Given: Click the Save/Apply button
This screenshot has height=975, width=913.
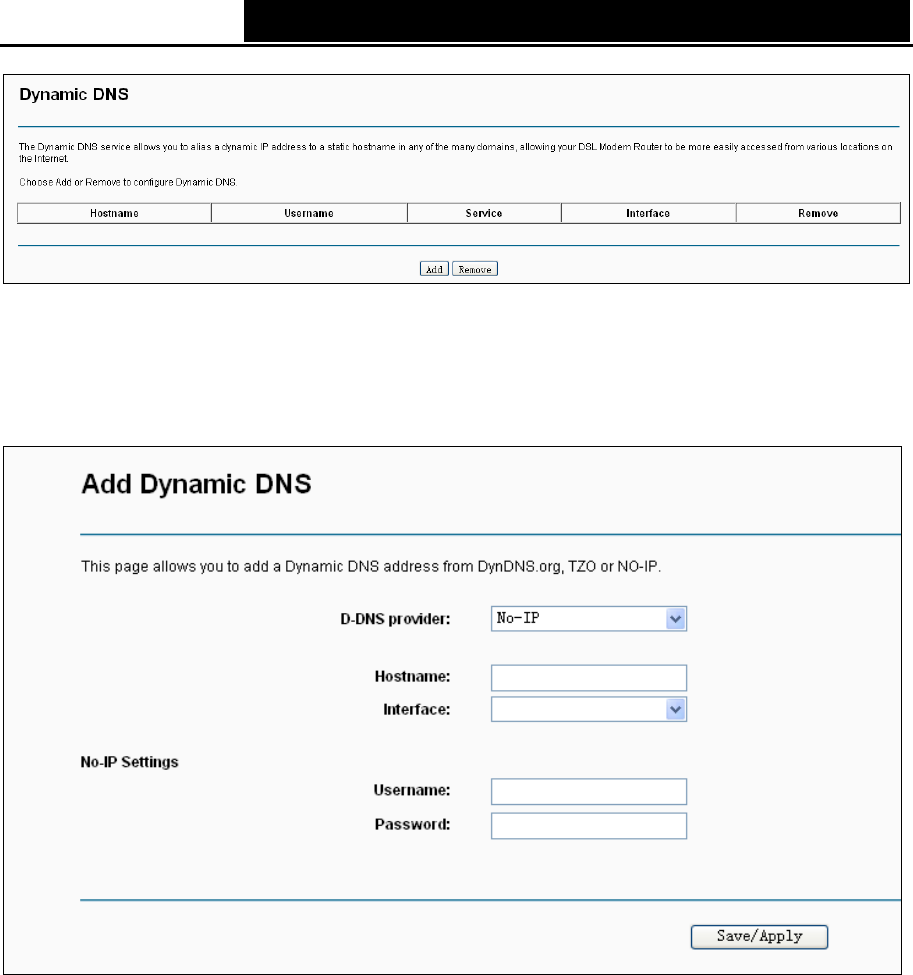Looking at the screenshot, I should tap(759, 936).
